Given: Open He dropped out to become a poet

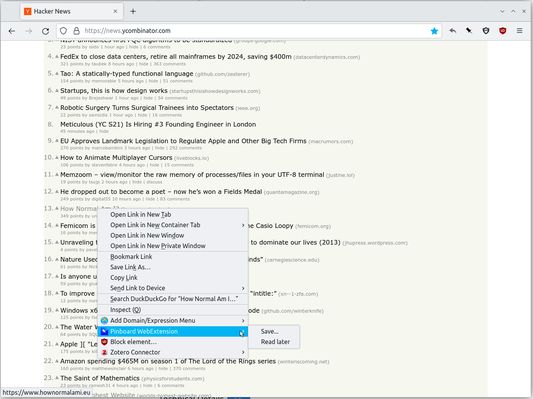Looking at the screenshot, I should coord(161,192).
